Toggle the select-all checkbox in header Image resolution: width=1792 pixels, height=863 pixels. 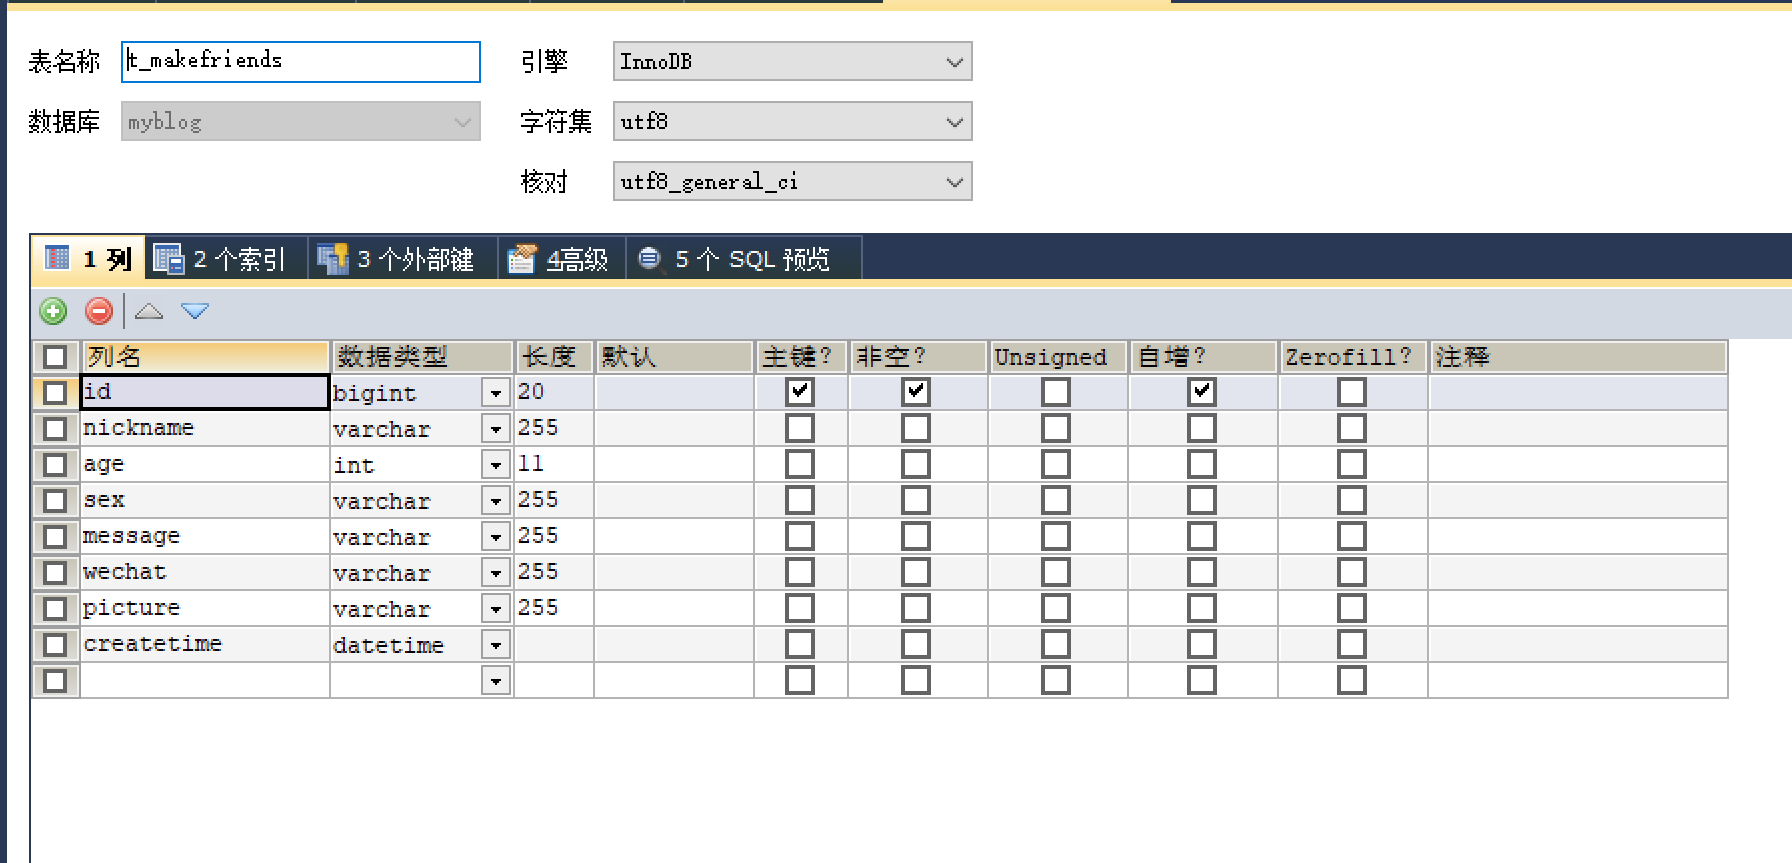(x=55, y=357)
